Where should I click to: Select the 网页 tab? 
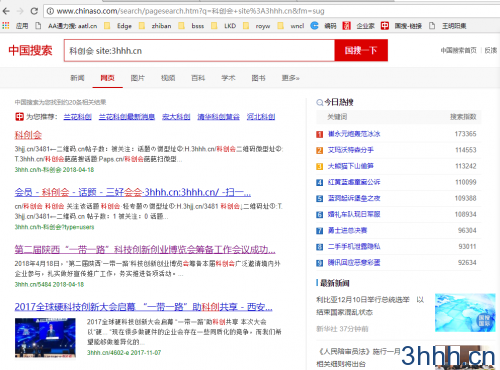pyautogui.click(x=107, y=78)
